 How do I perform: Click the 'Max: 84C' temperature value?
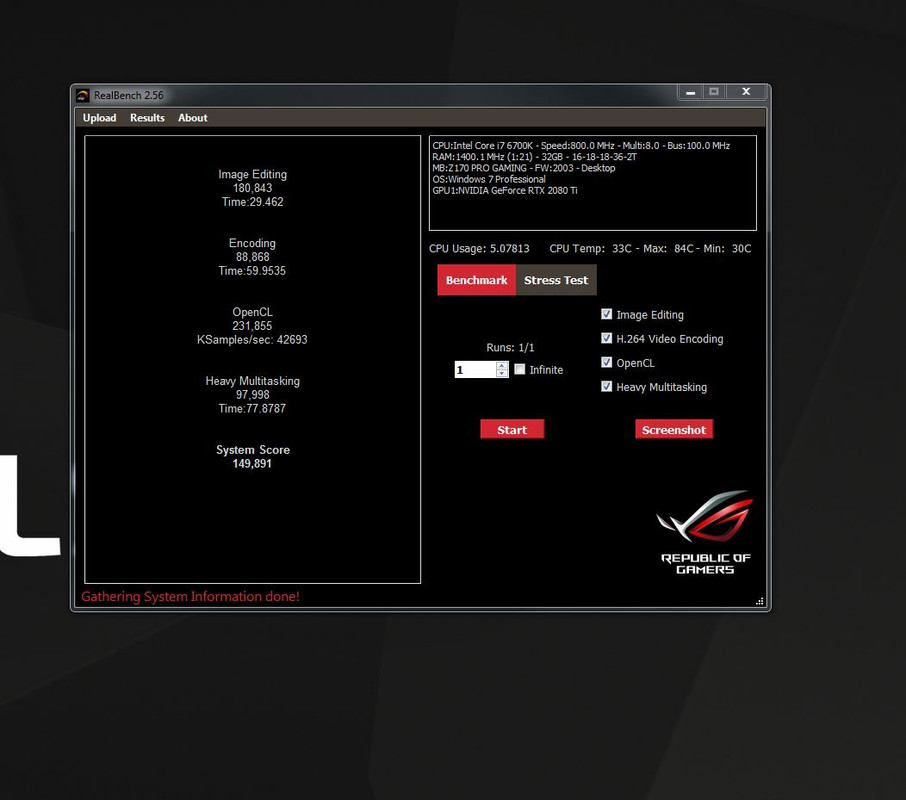tap(668, 249)
